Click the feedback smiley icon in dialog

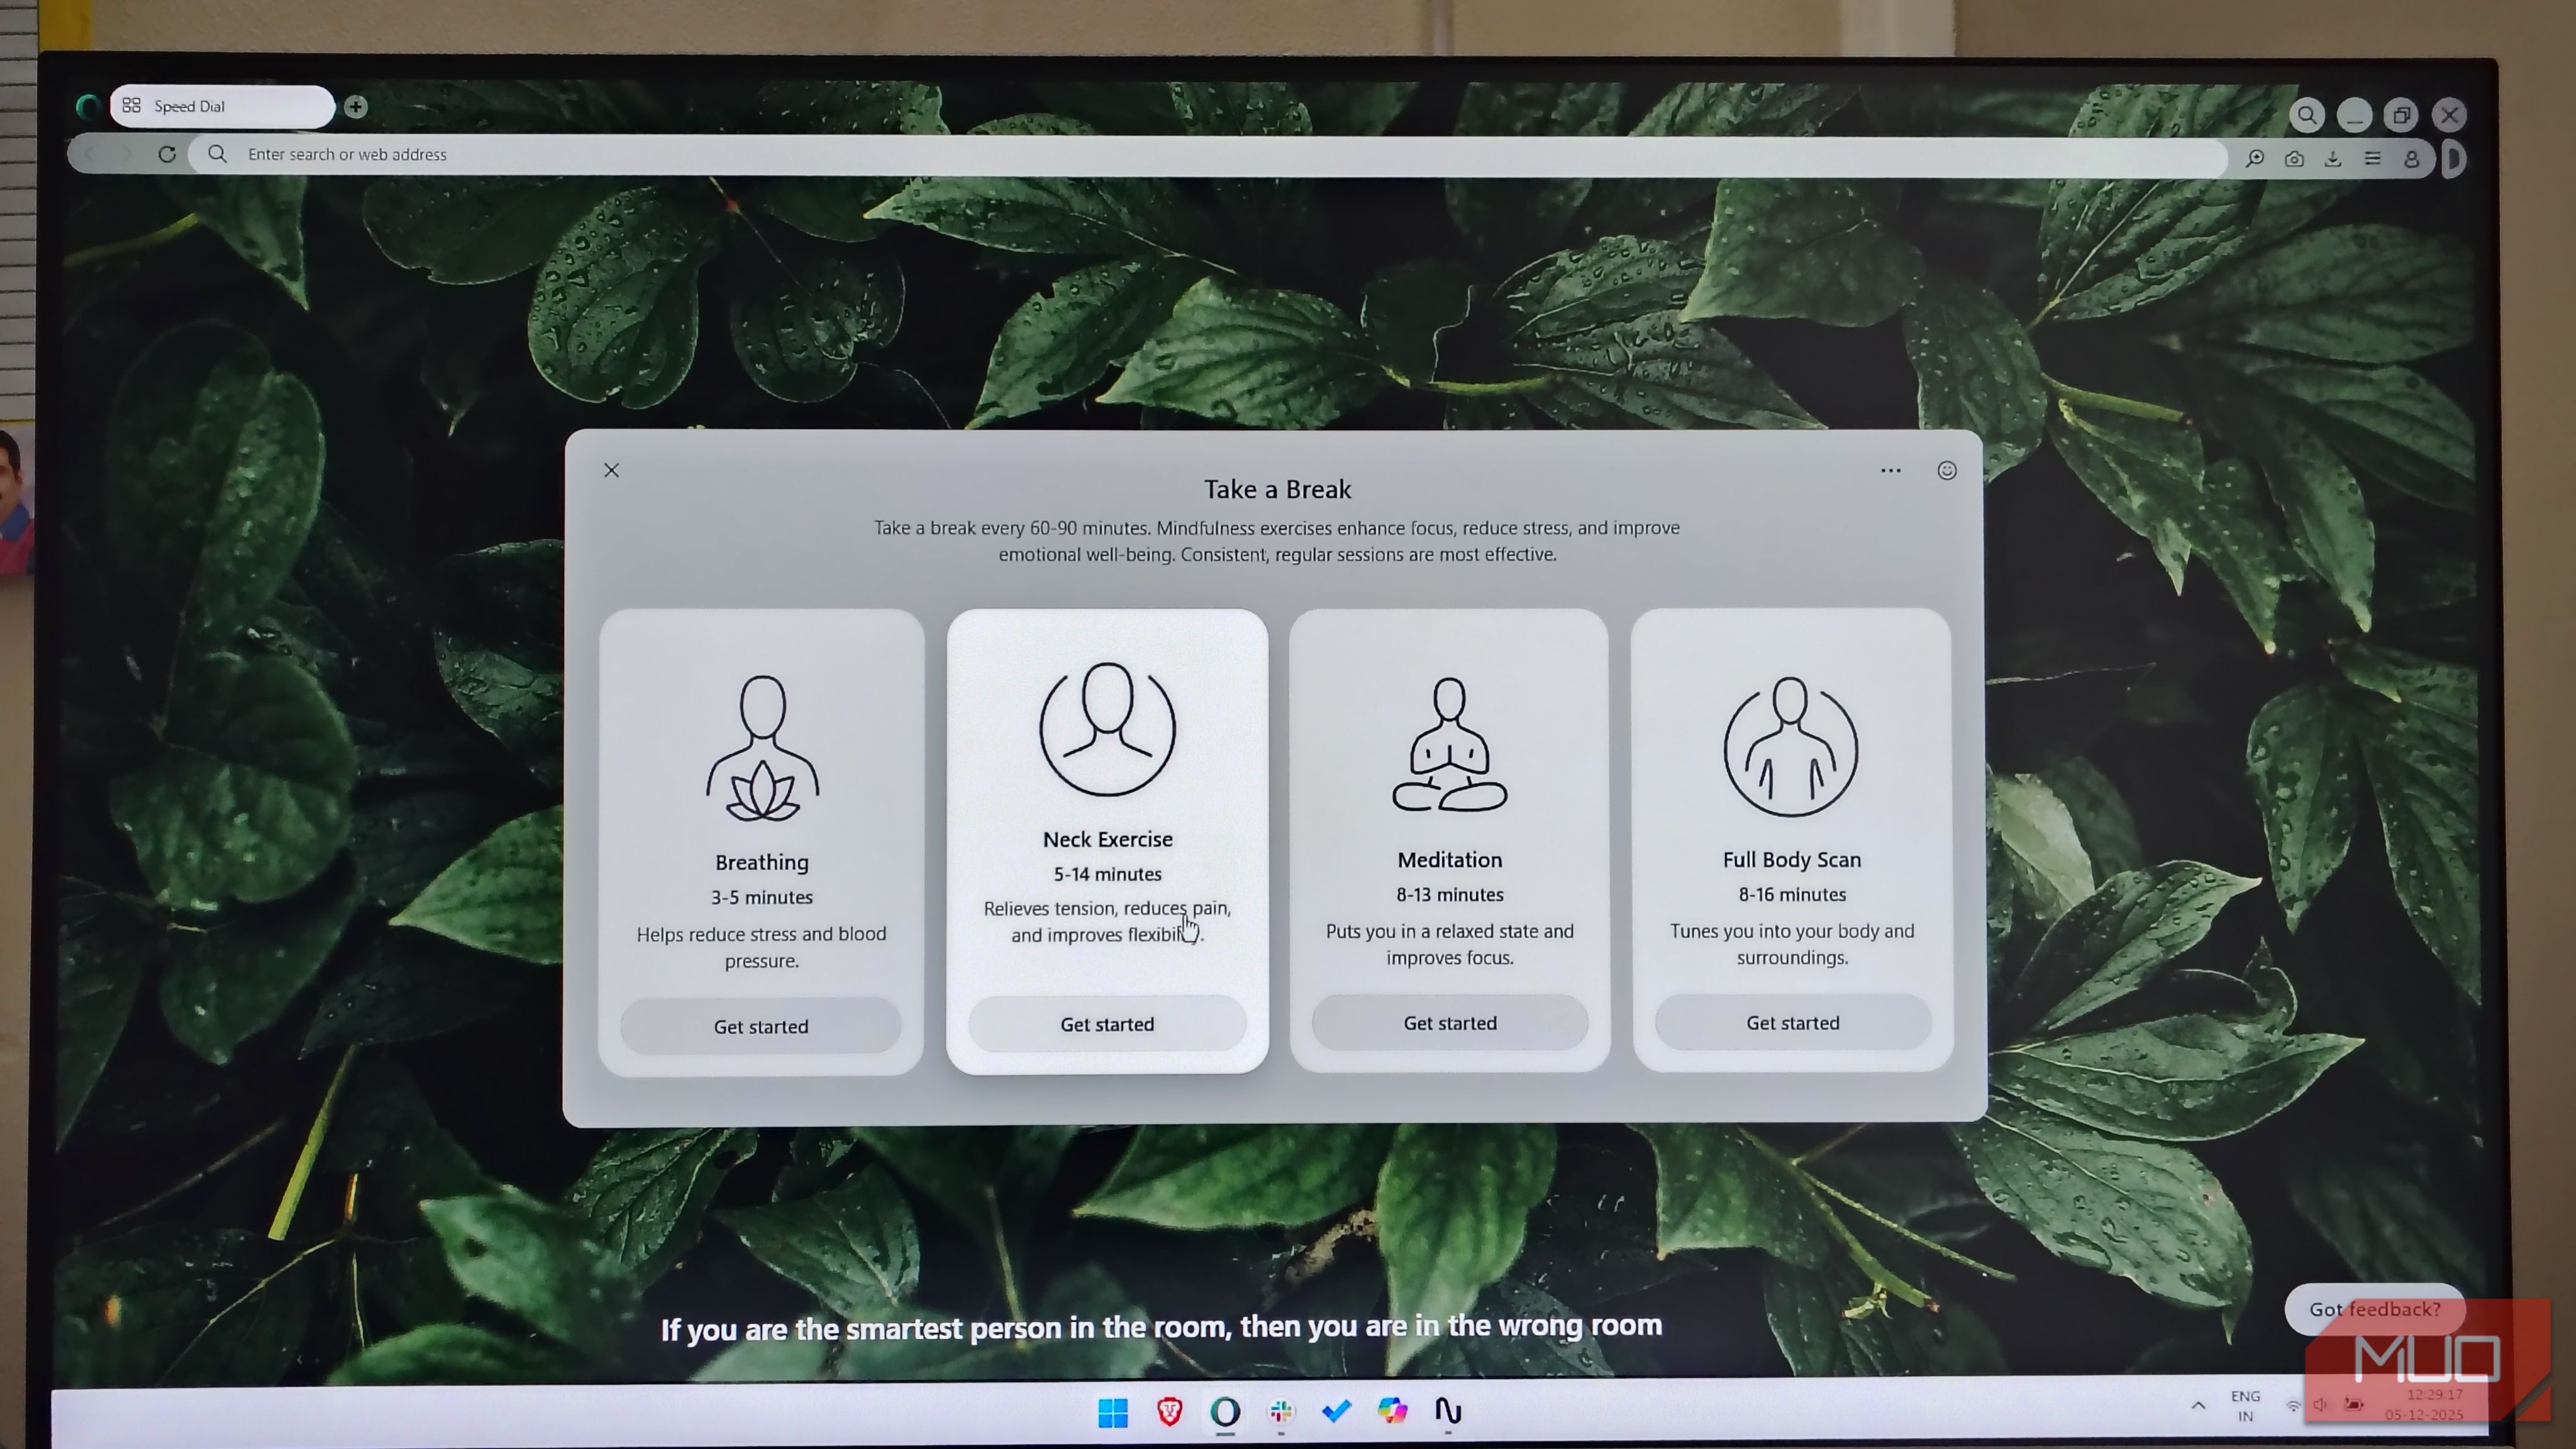click(1946, 471)
